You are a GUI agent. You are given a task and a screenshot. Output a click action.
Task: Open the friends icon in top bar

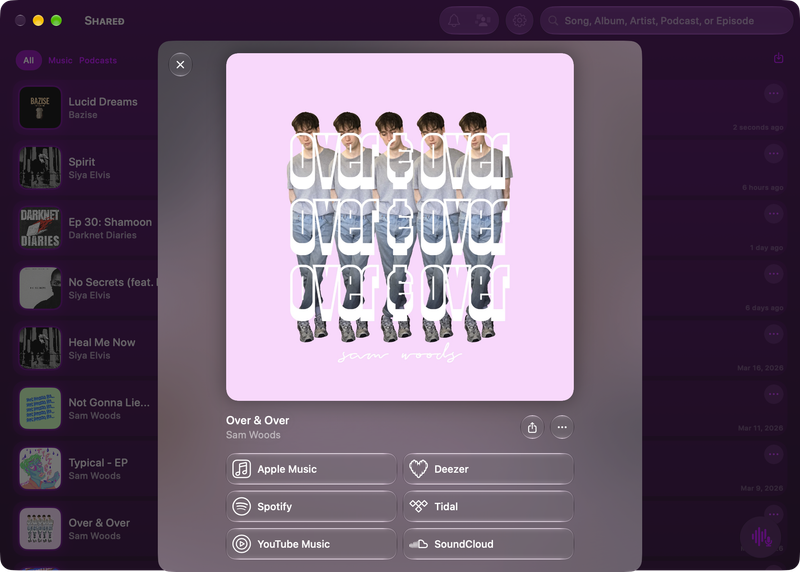click(483, 21)
